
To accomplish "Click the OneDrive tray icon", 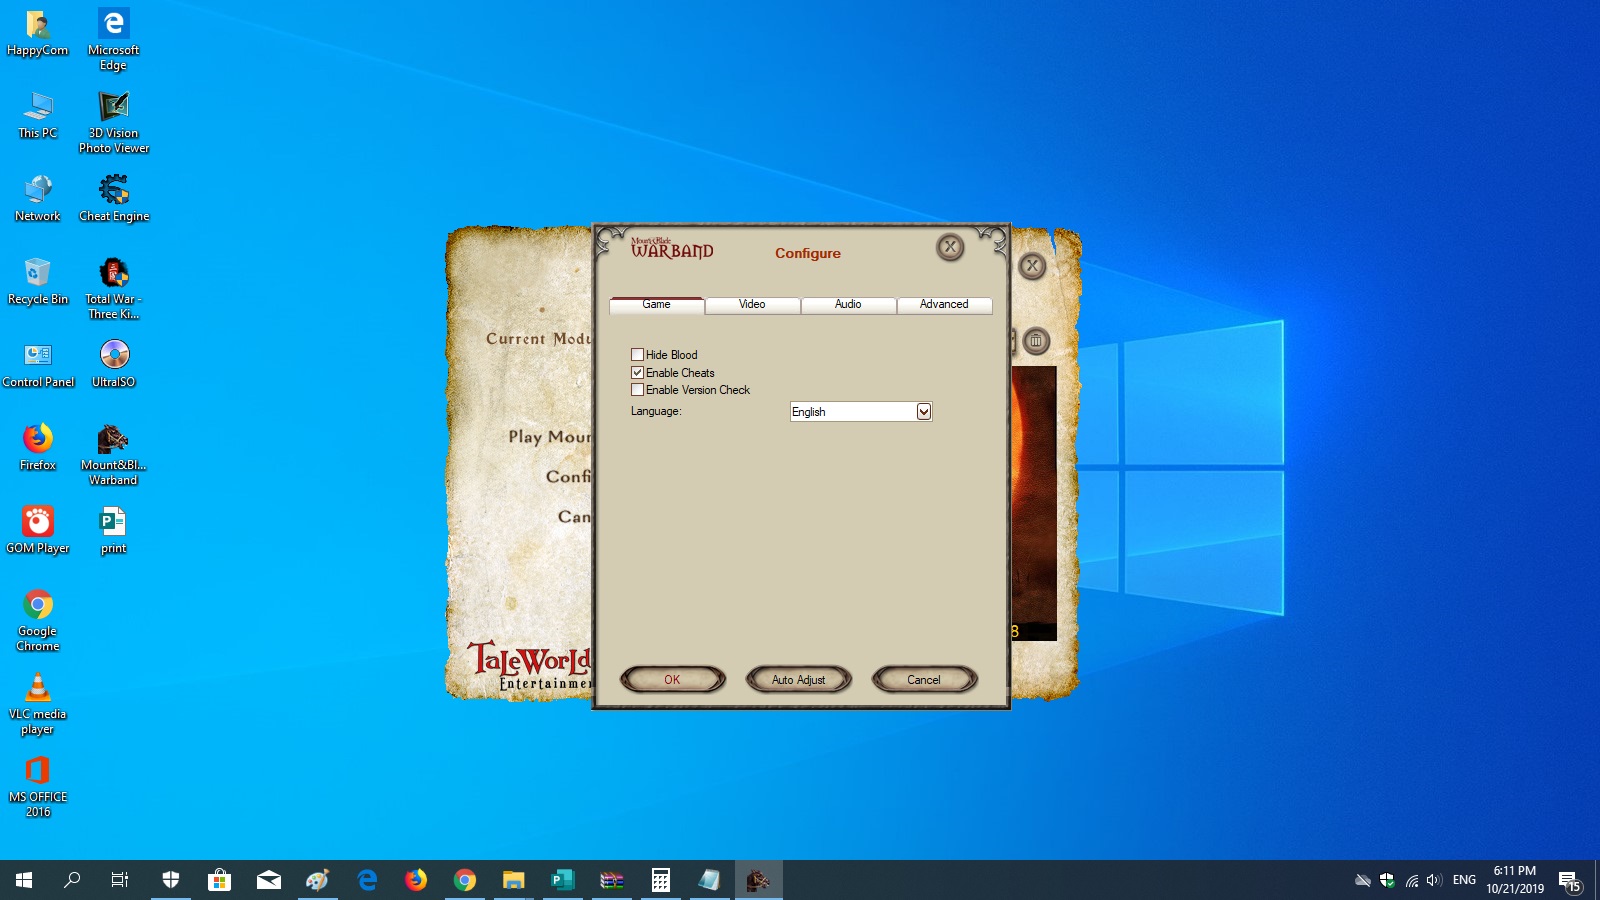I will click(1362, 880).
